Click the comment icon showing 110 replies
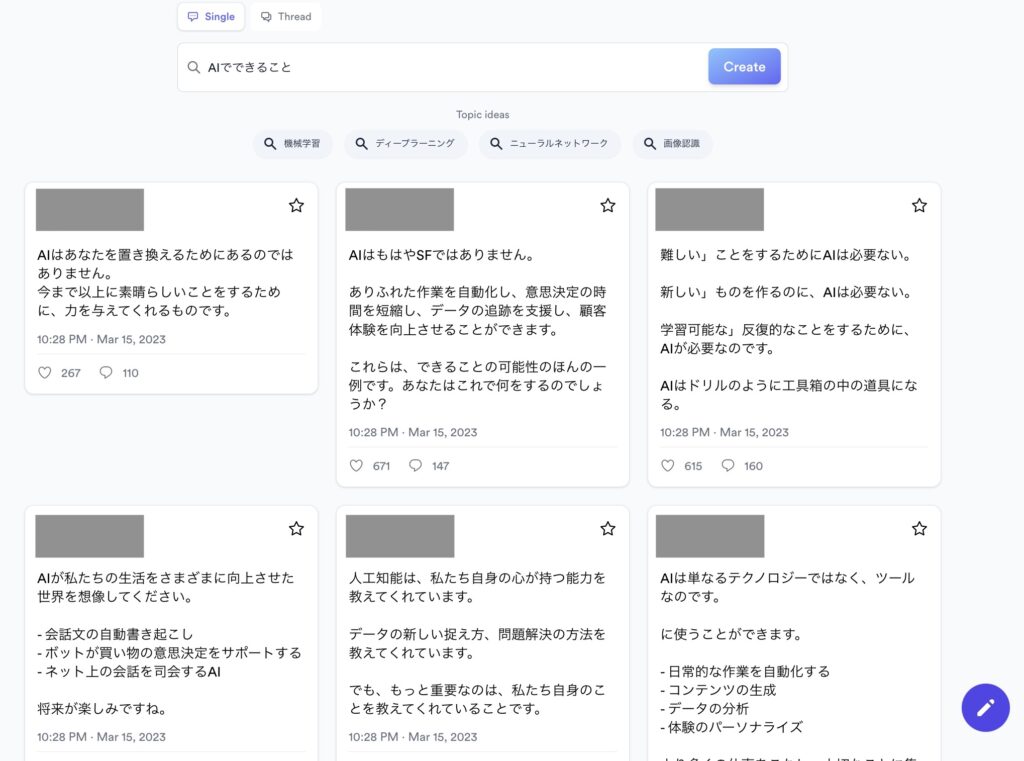The height and width of the screenshot is (761, 1024). [106, 373]
